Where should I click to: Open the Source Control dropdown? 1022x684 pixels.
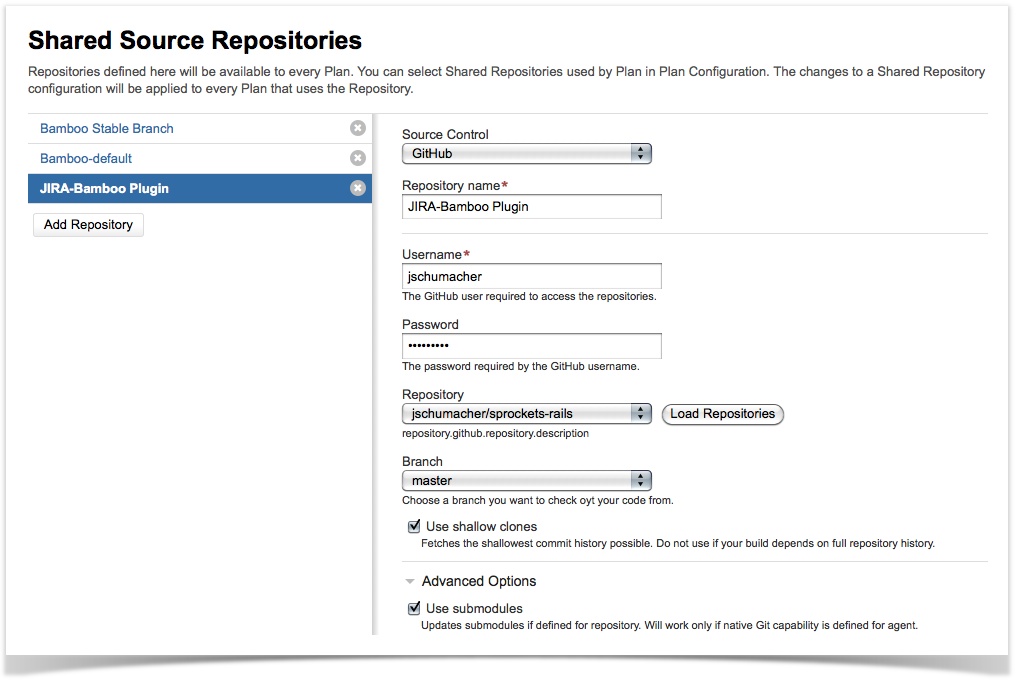tap(526, 154)
